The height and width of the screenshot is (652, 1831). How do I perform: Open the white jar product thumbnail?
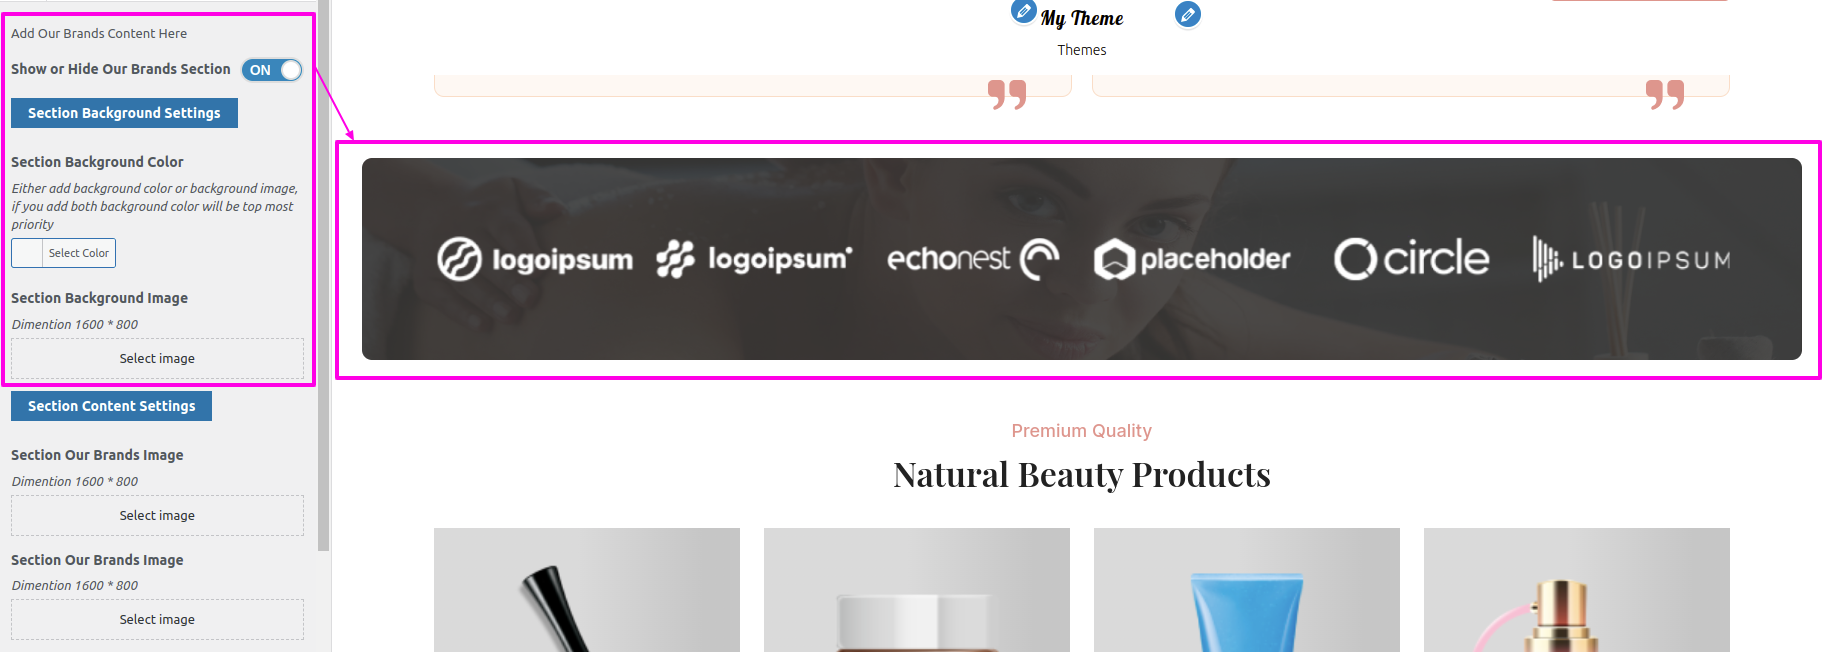917,590
